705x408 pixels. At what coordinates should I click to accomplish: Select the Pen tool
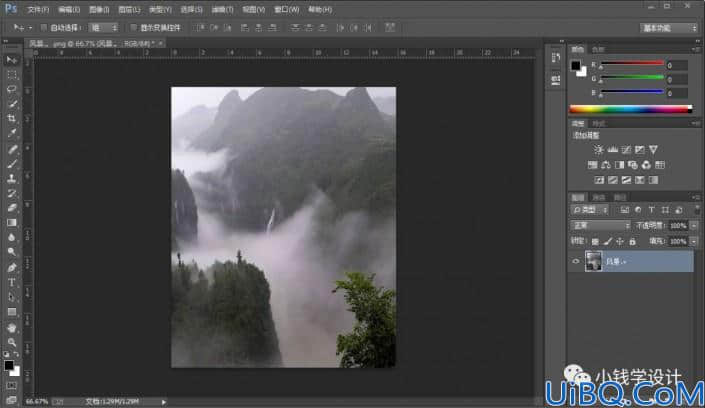pyautogui.click(x=12, y=268)
